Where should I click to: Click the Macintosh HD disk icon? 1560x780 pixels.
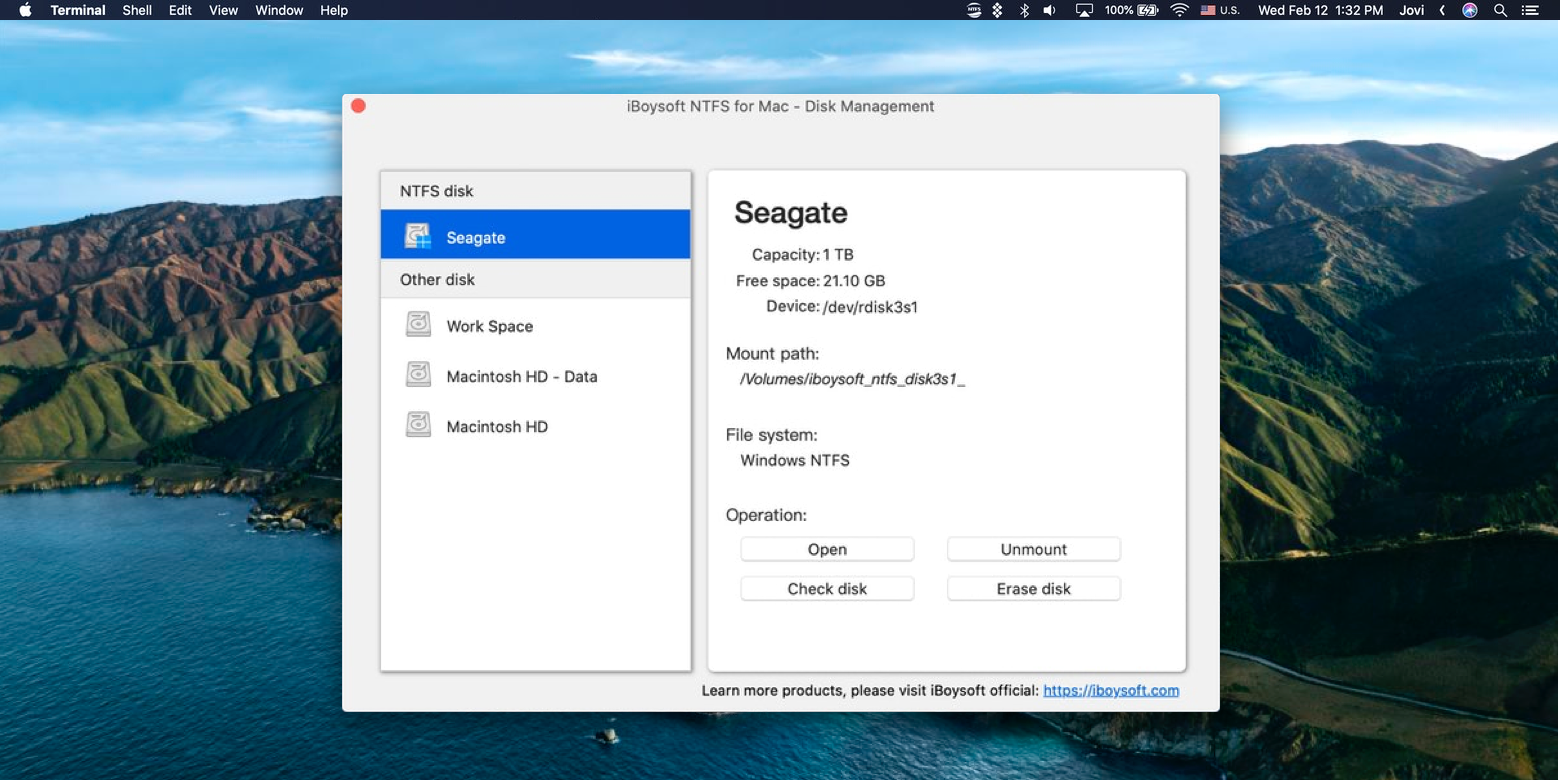pos(418,424)
